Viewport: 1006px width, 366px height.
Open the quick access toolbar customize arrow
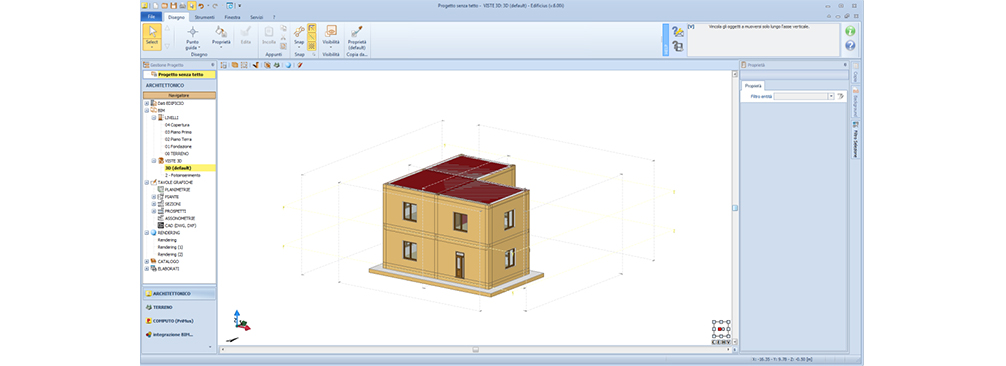[239, 5]
